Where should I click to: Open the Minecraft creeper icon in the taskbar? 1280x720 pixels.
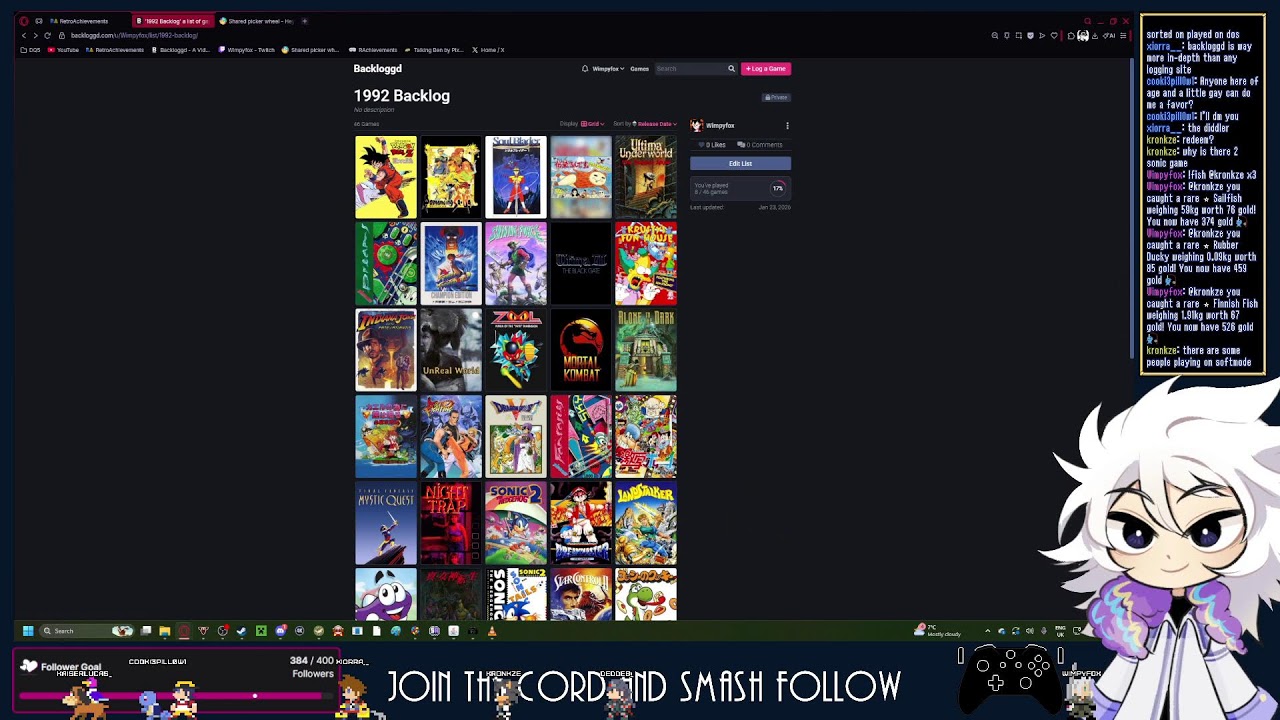point(261,631)
